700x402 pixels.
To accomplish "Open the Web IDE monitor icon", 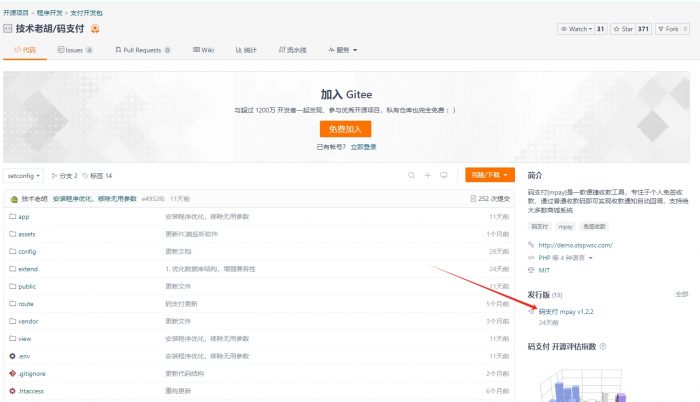I will (443, 175).
